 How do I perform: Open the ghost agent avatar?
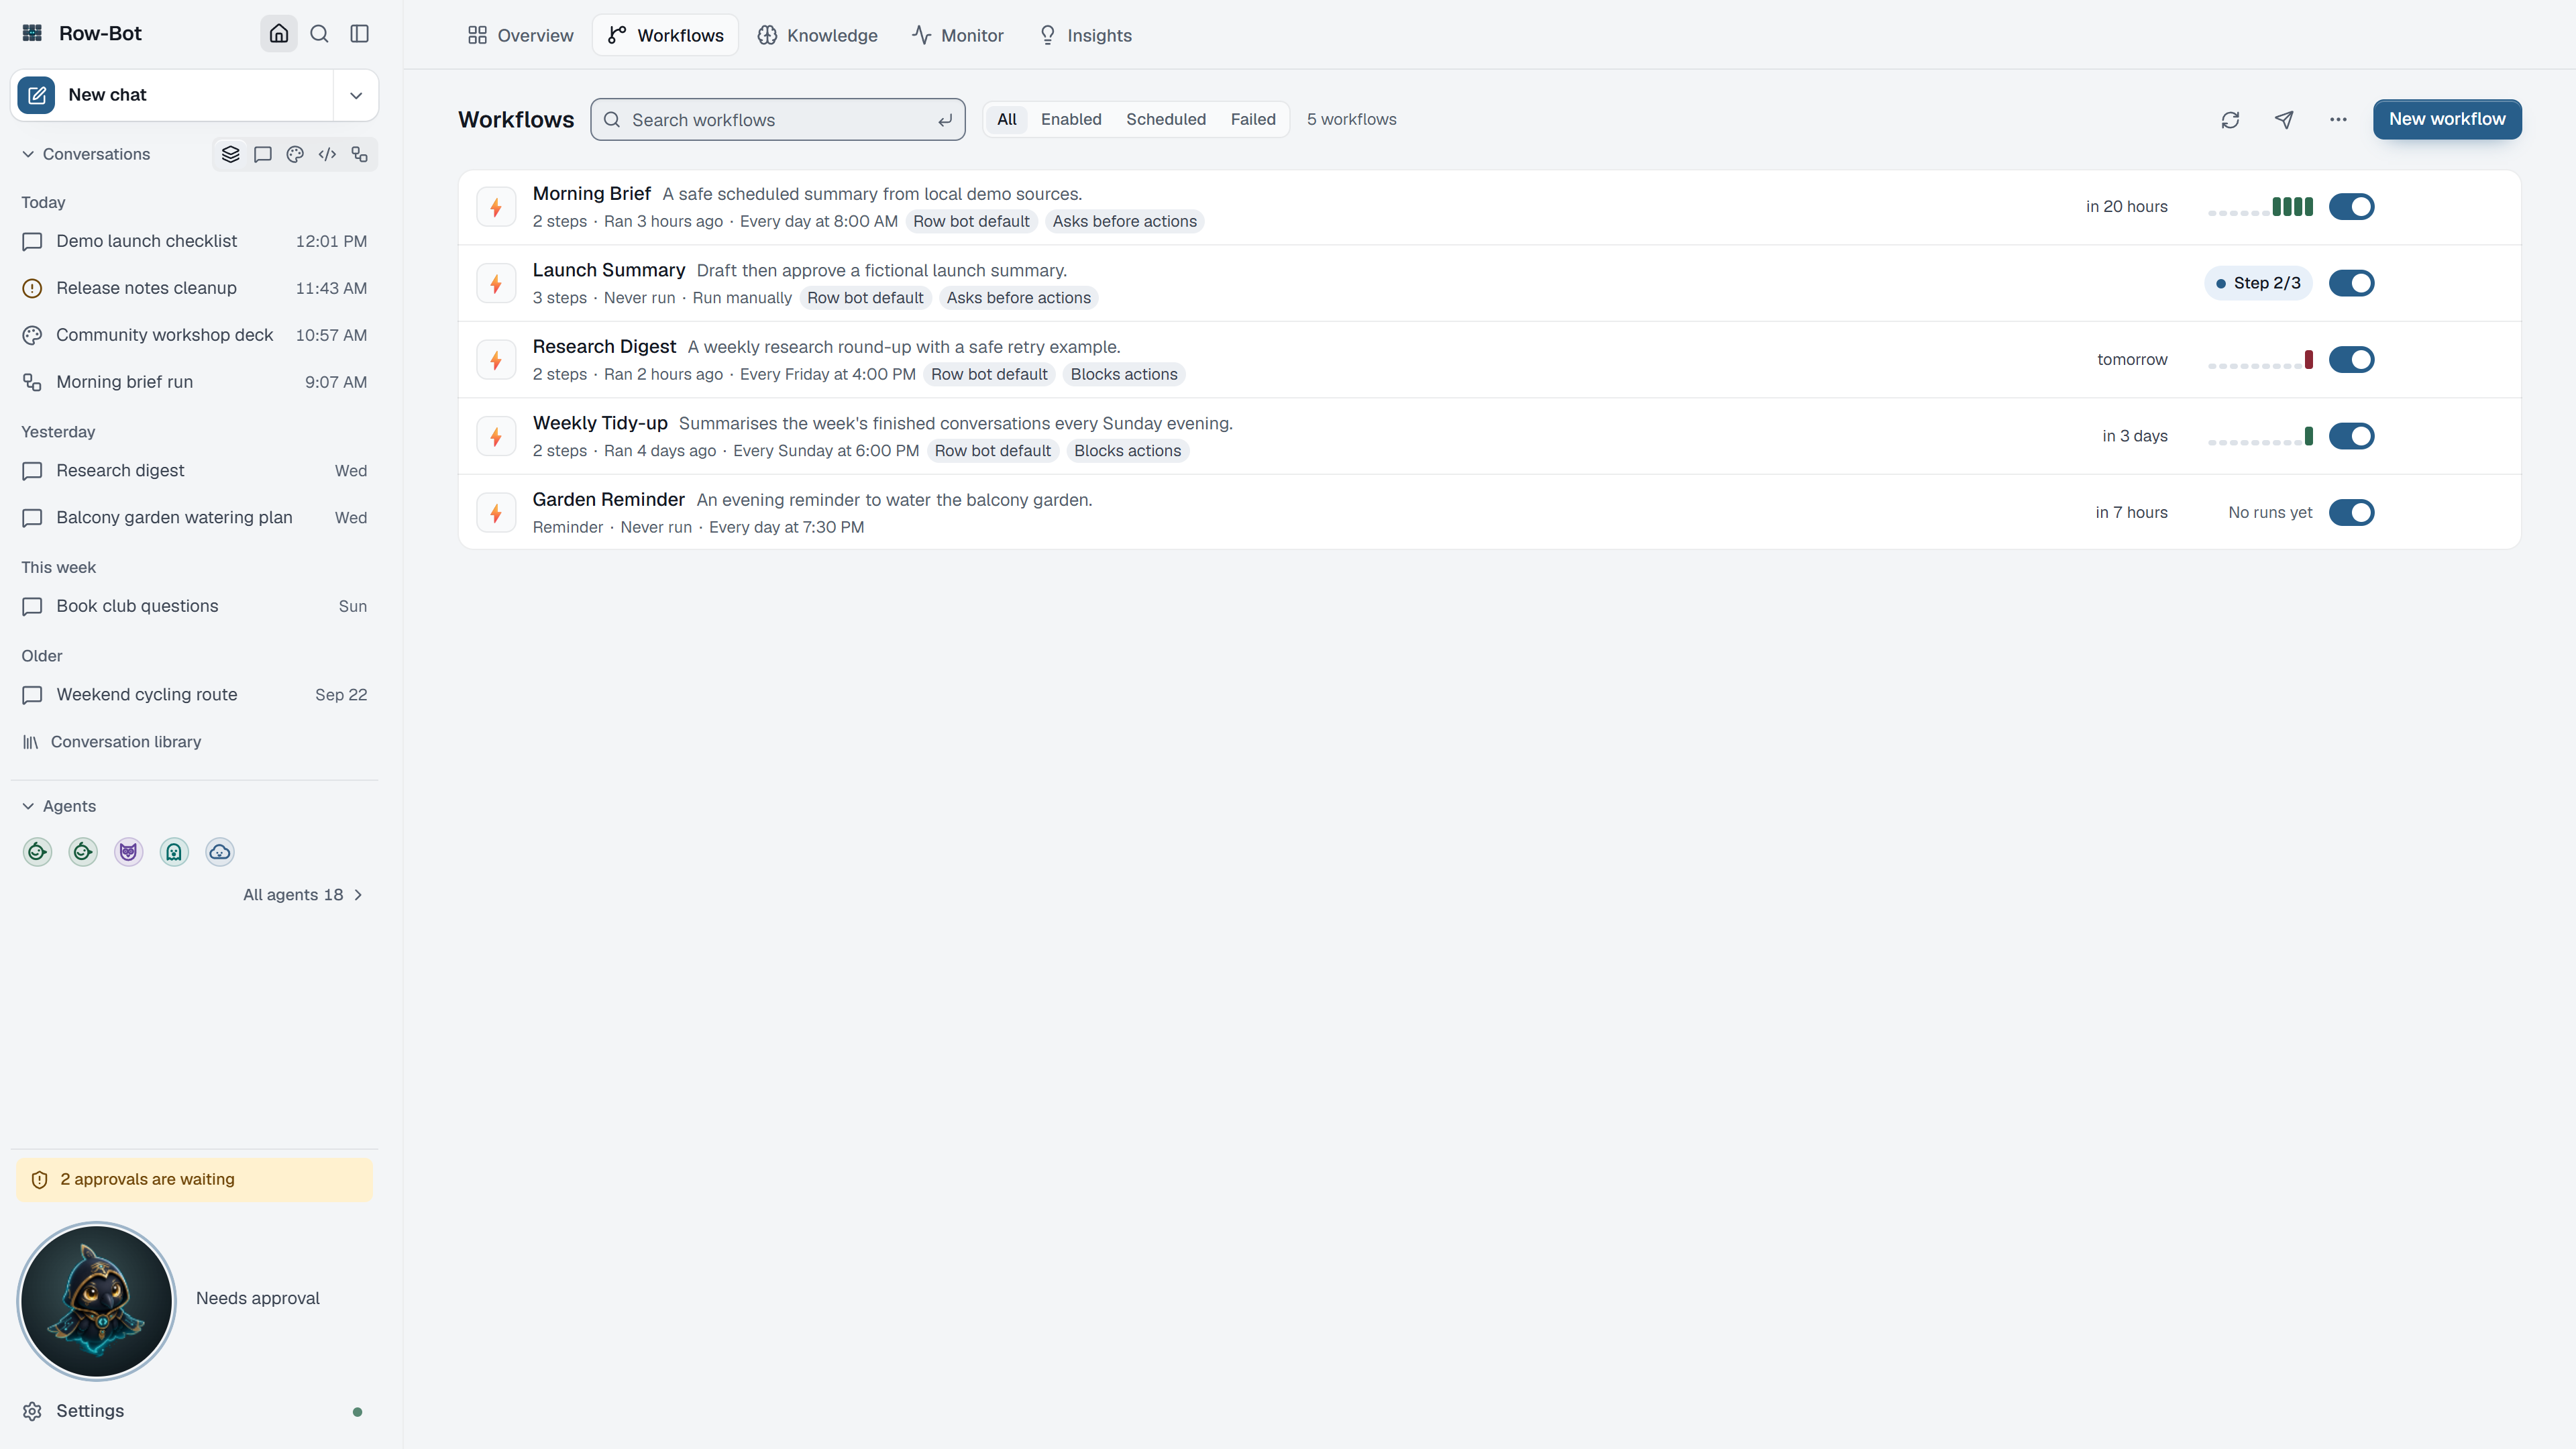[x=174, y=852]
